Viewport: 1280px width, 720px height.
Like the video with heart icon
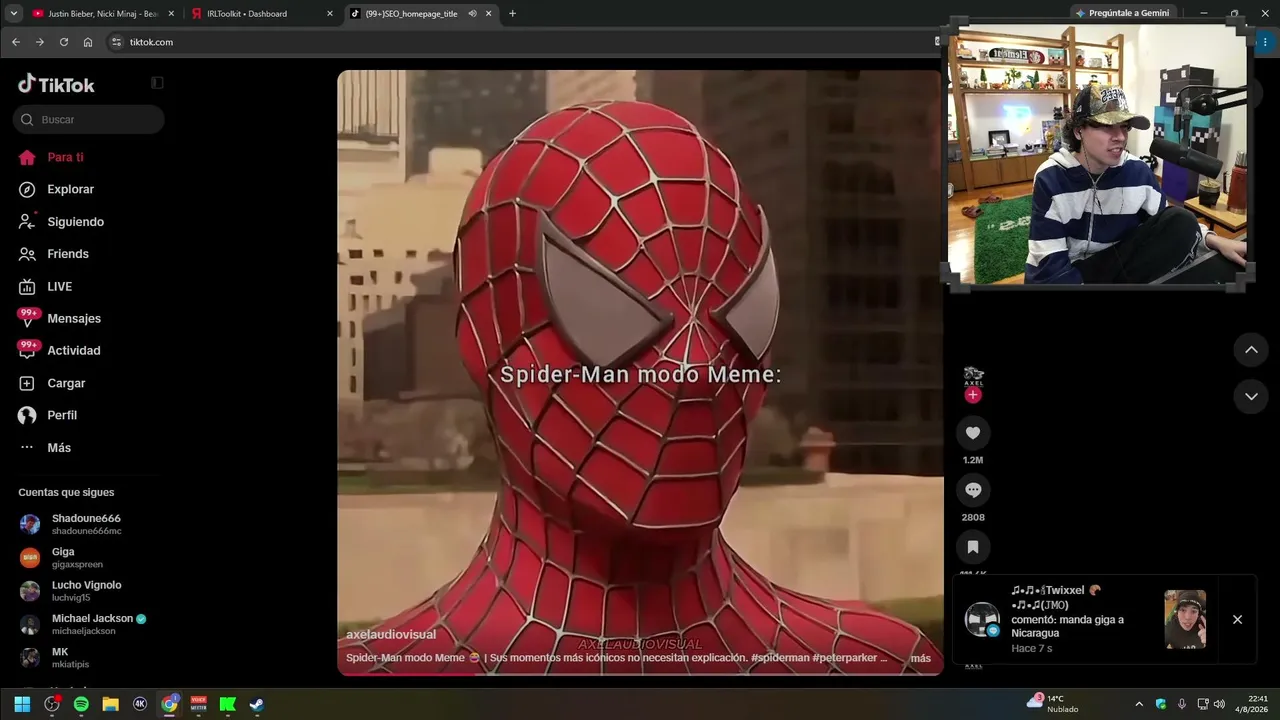point(973,432)
